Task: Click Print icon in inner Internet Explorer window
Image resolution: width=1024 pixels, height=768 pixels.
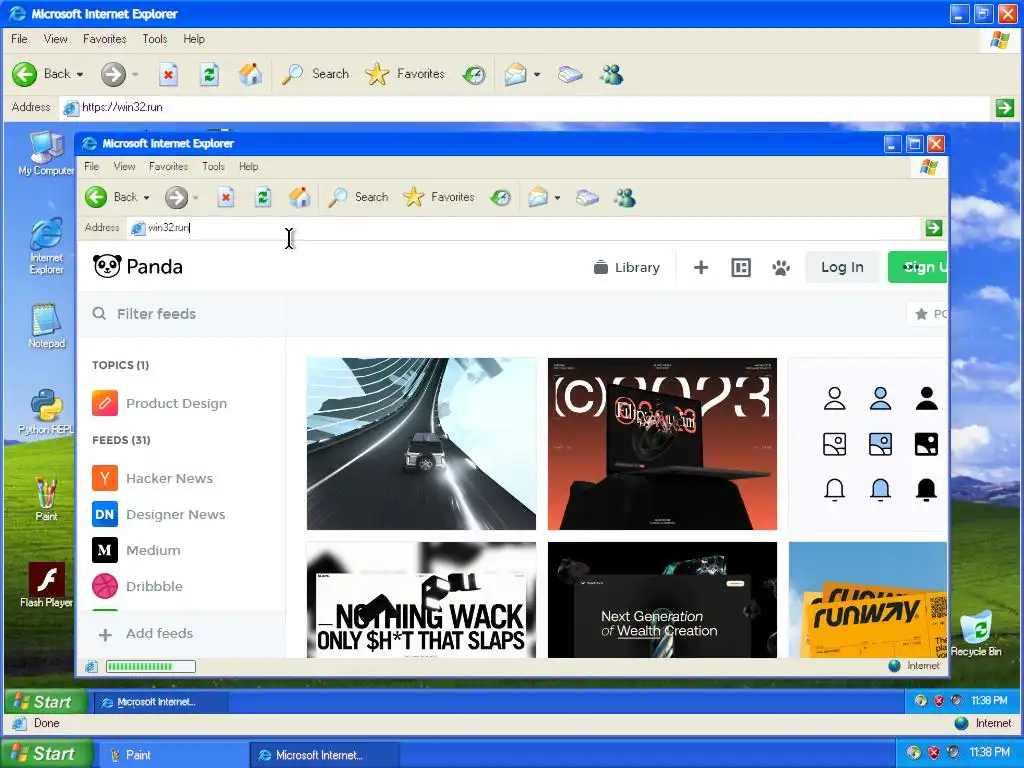Action: (587, 197)
